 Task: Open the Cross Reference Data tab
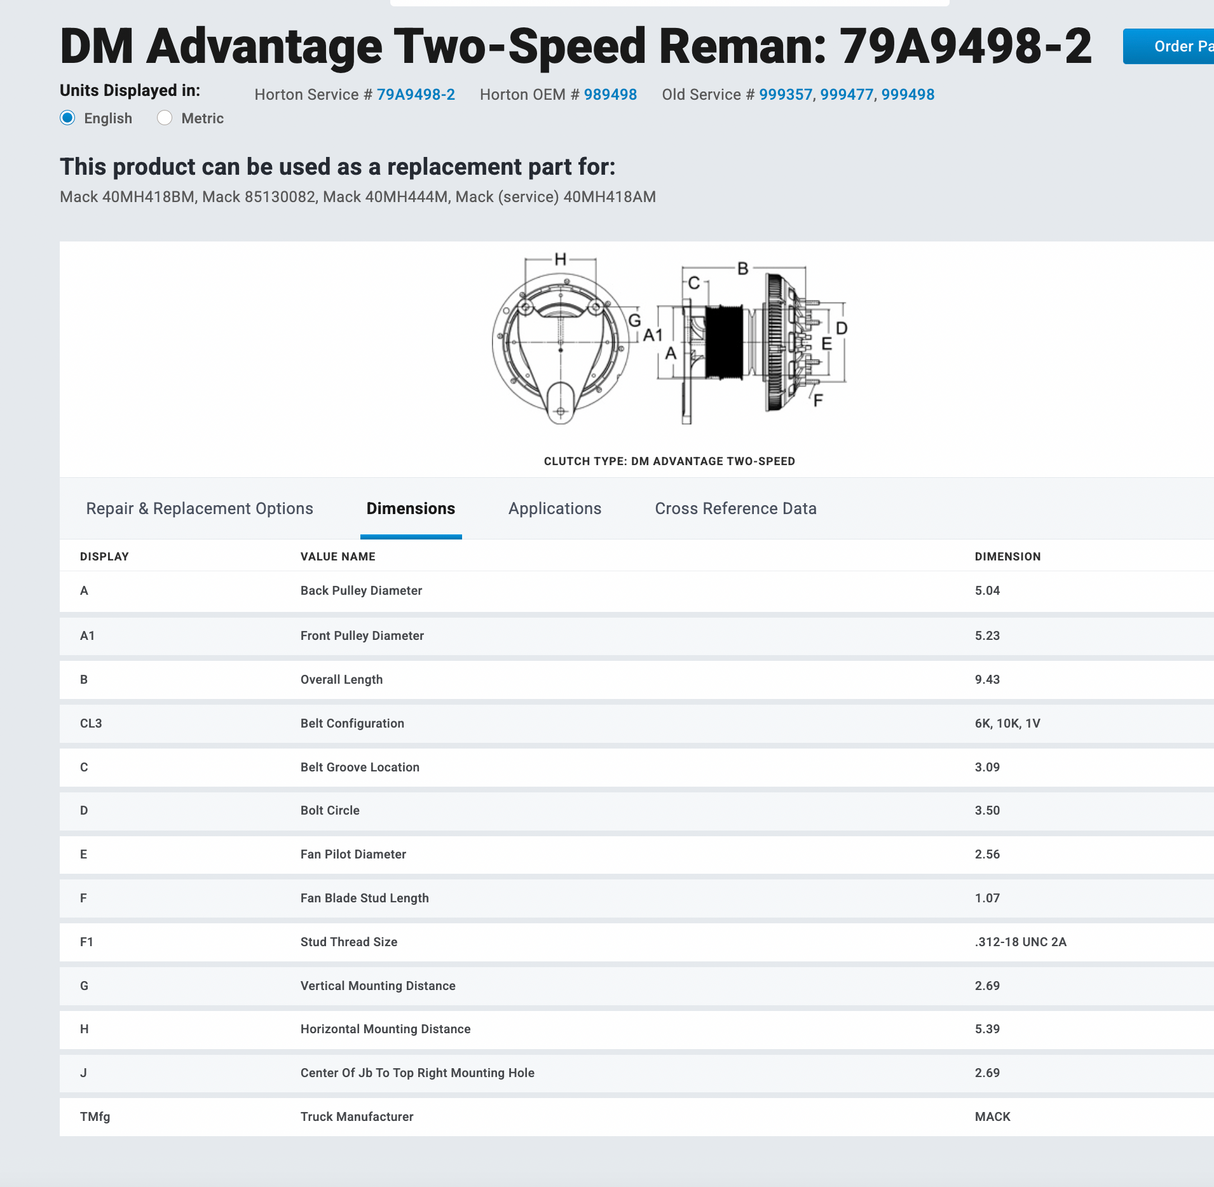pyautogui.click(x=736, y=509)
